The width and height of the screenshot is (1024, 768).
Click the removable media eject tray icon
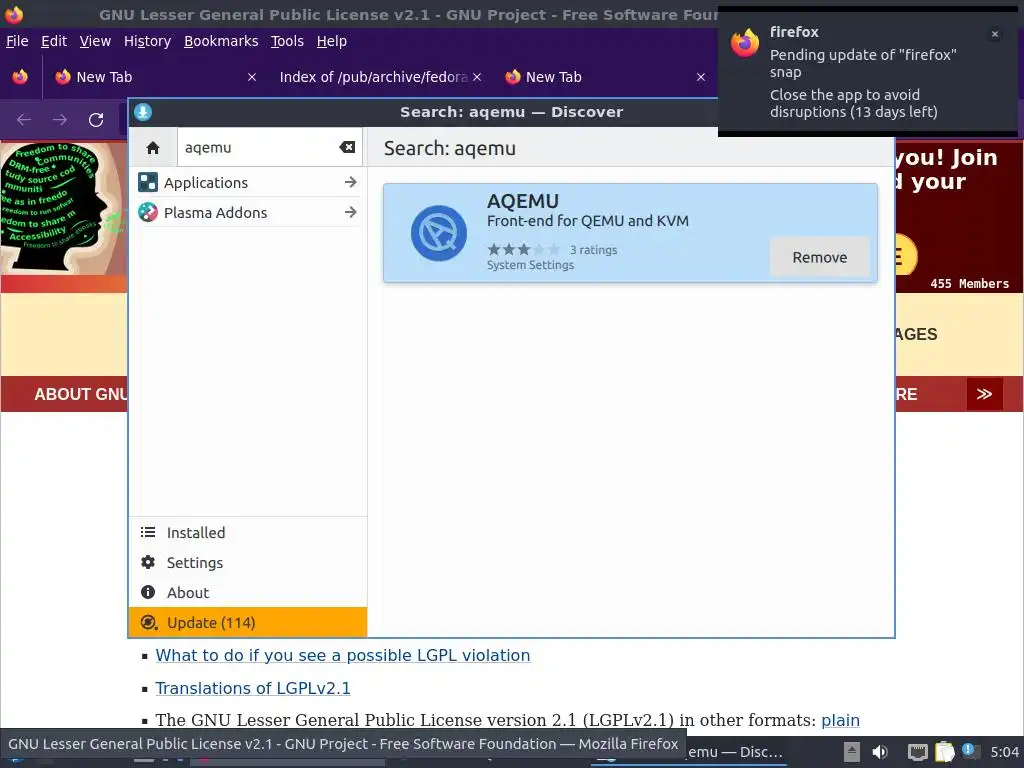[x=852, y=752]
